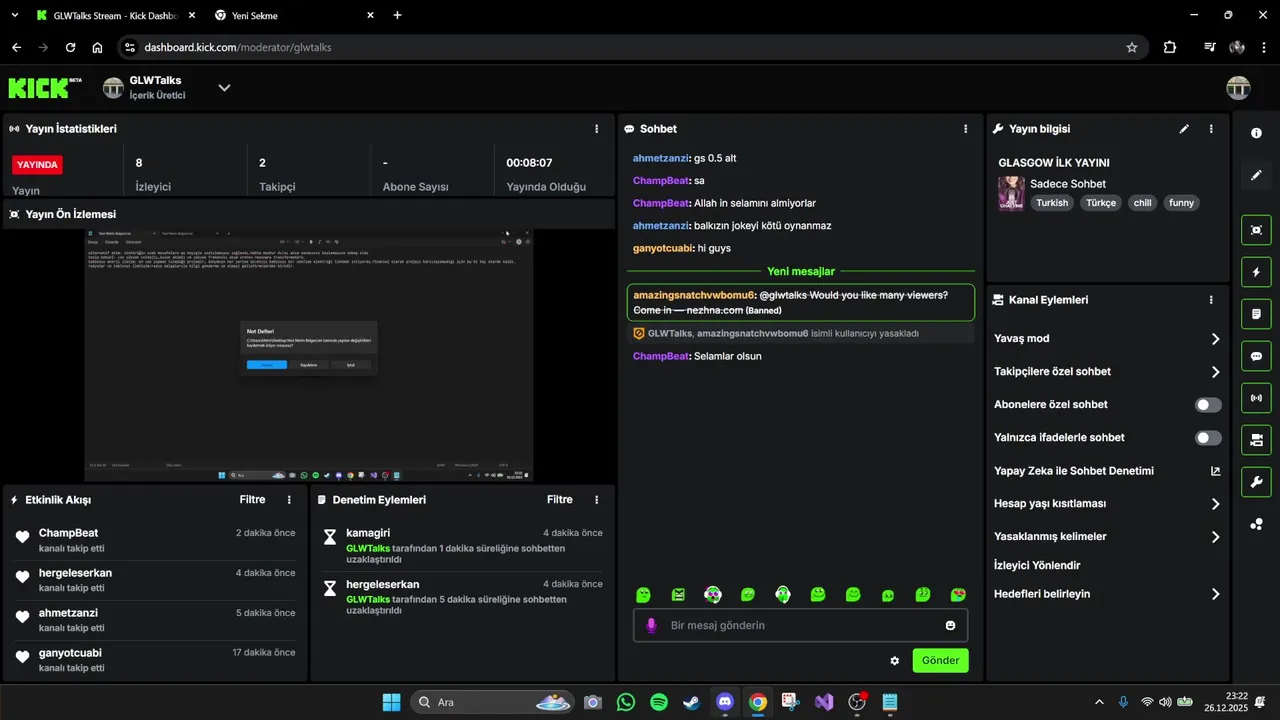Send message with Gönder button
1280x720 pixels.
940,660
